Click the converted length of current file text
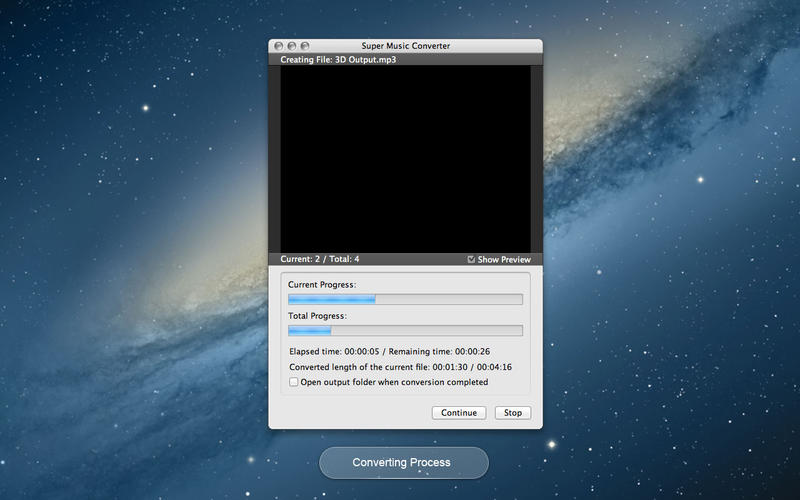The width and height of the screenshot is (800, 500). point(401,367)
